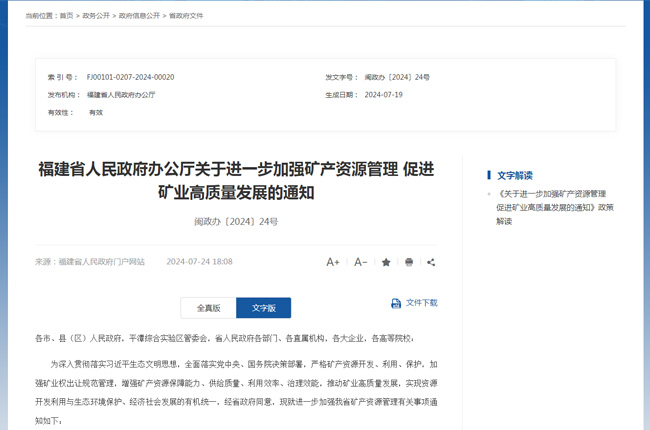Click the star favorite icon
The width and height of the screenshot is (650, 430).
pos(386,262)
